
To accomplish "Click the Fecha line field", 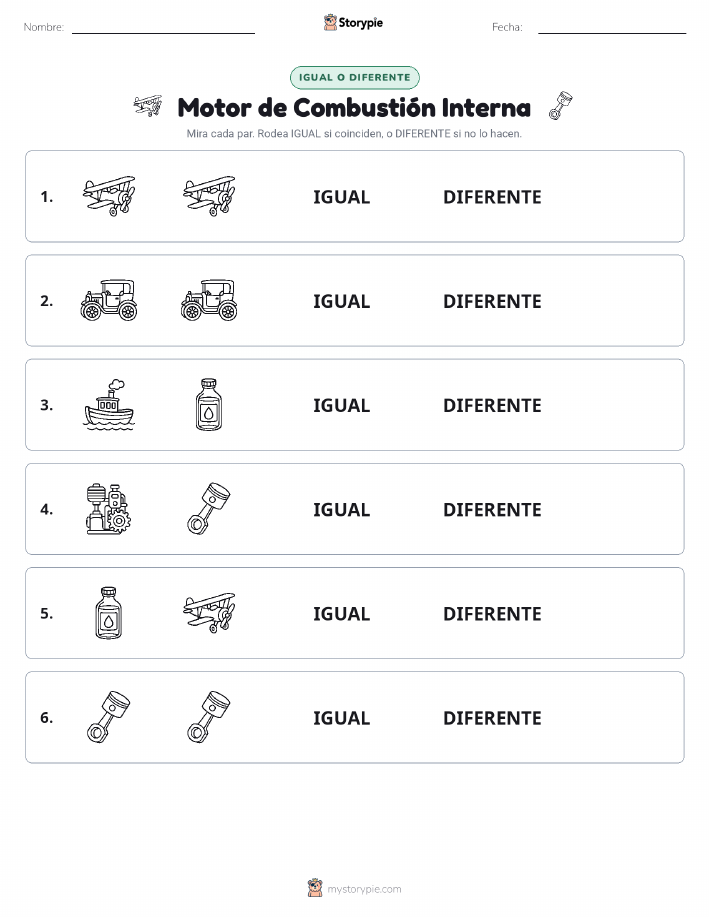I will 612,27.
